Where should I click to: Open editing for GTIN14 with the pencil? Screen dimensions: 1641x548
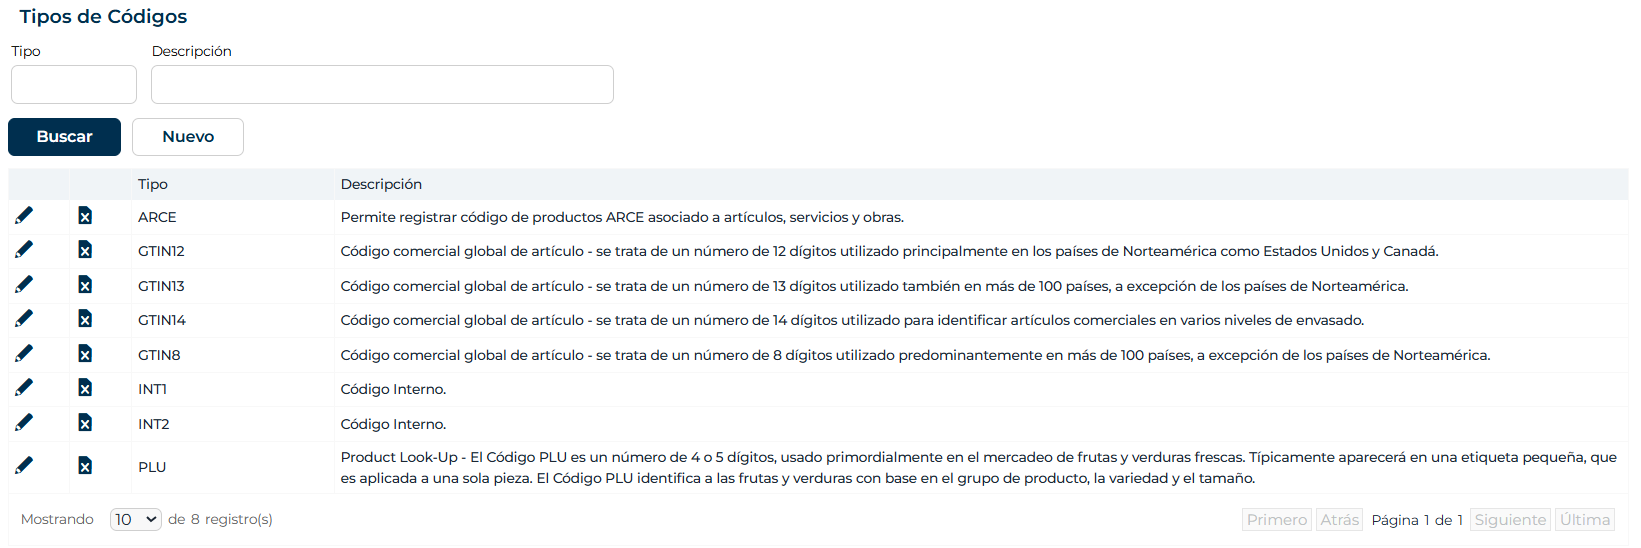coord(24,318)
